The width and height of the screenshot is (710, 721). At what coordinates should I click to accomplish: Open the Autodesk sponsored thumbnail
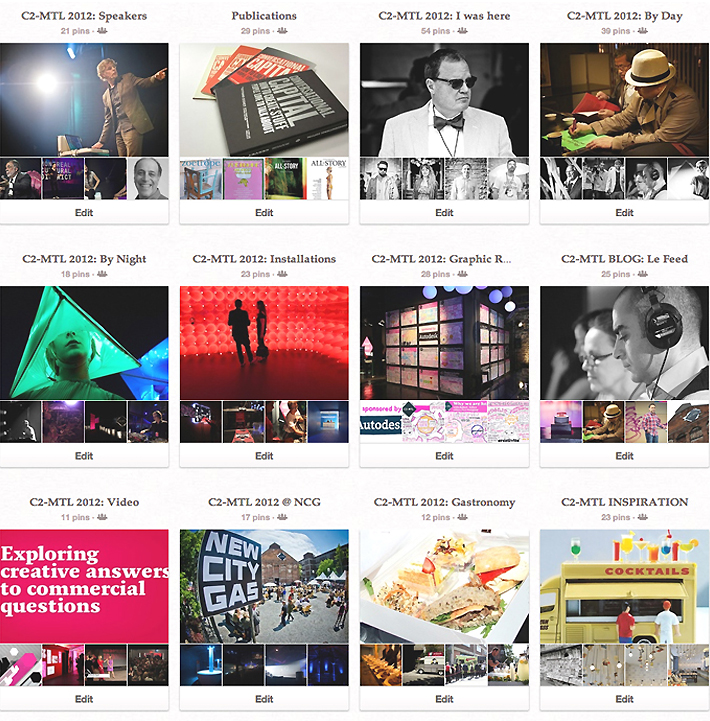[x=381, y=422]
